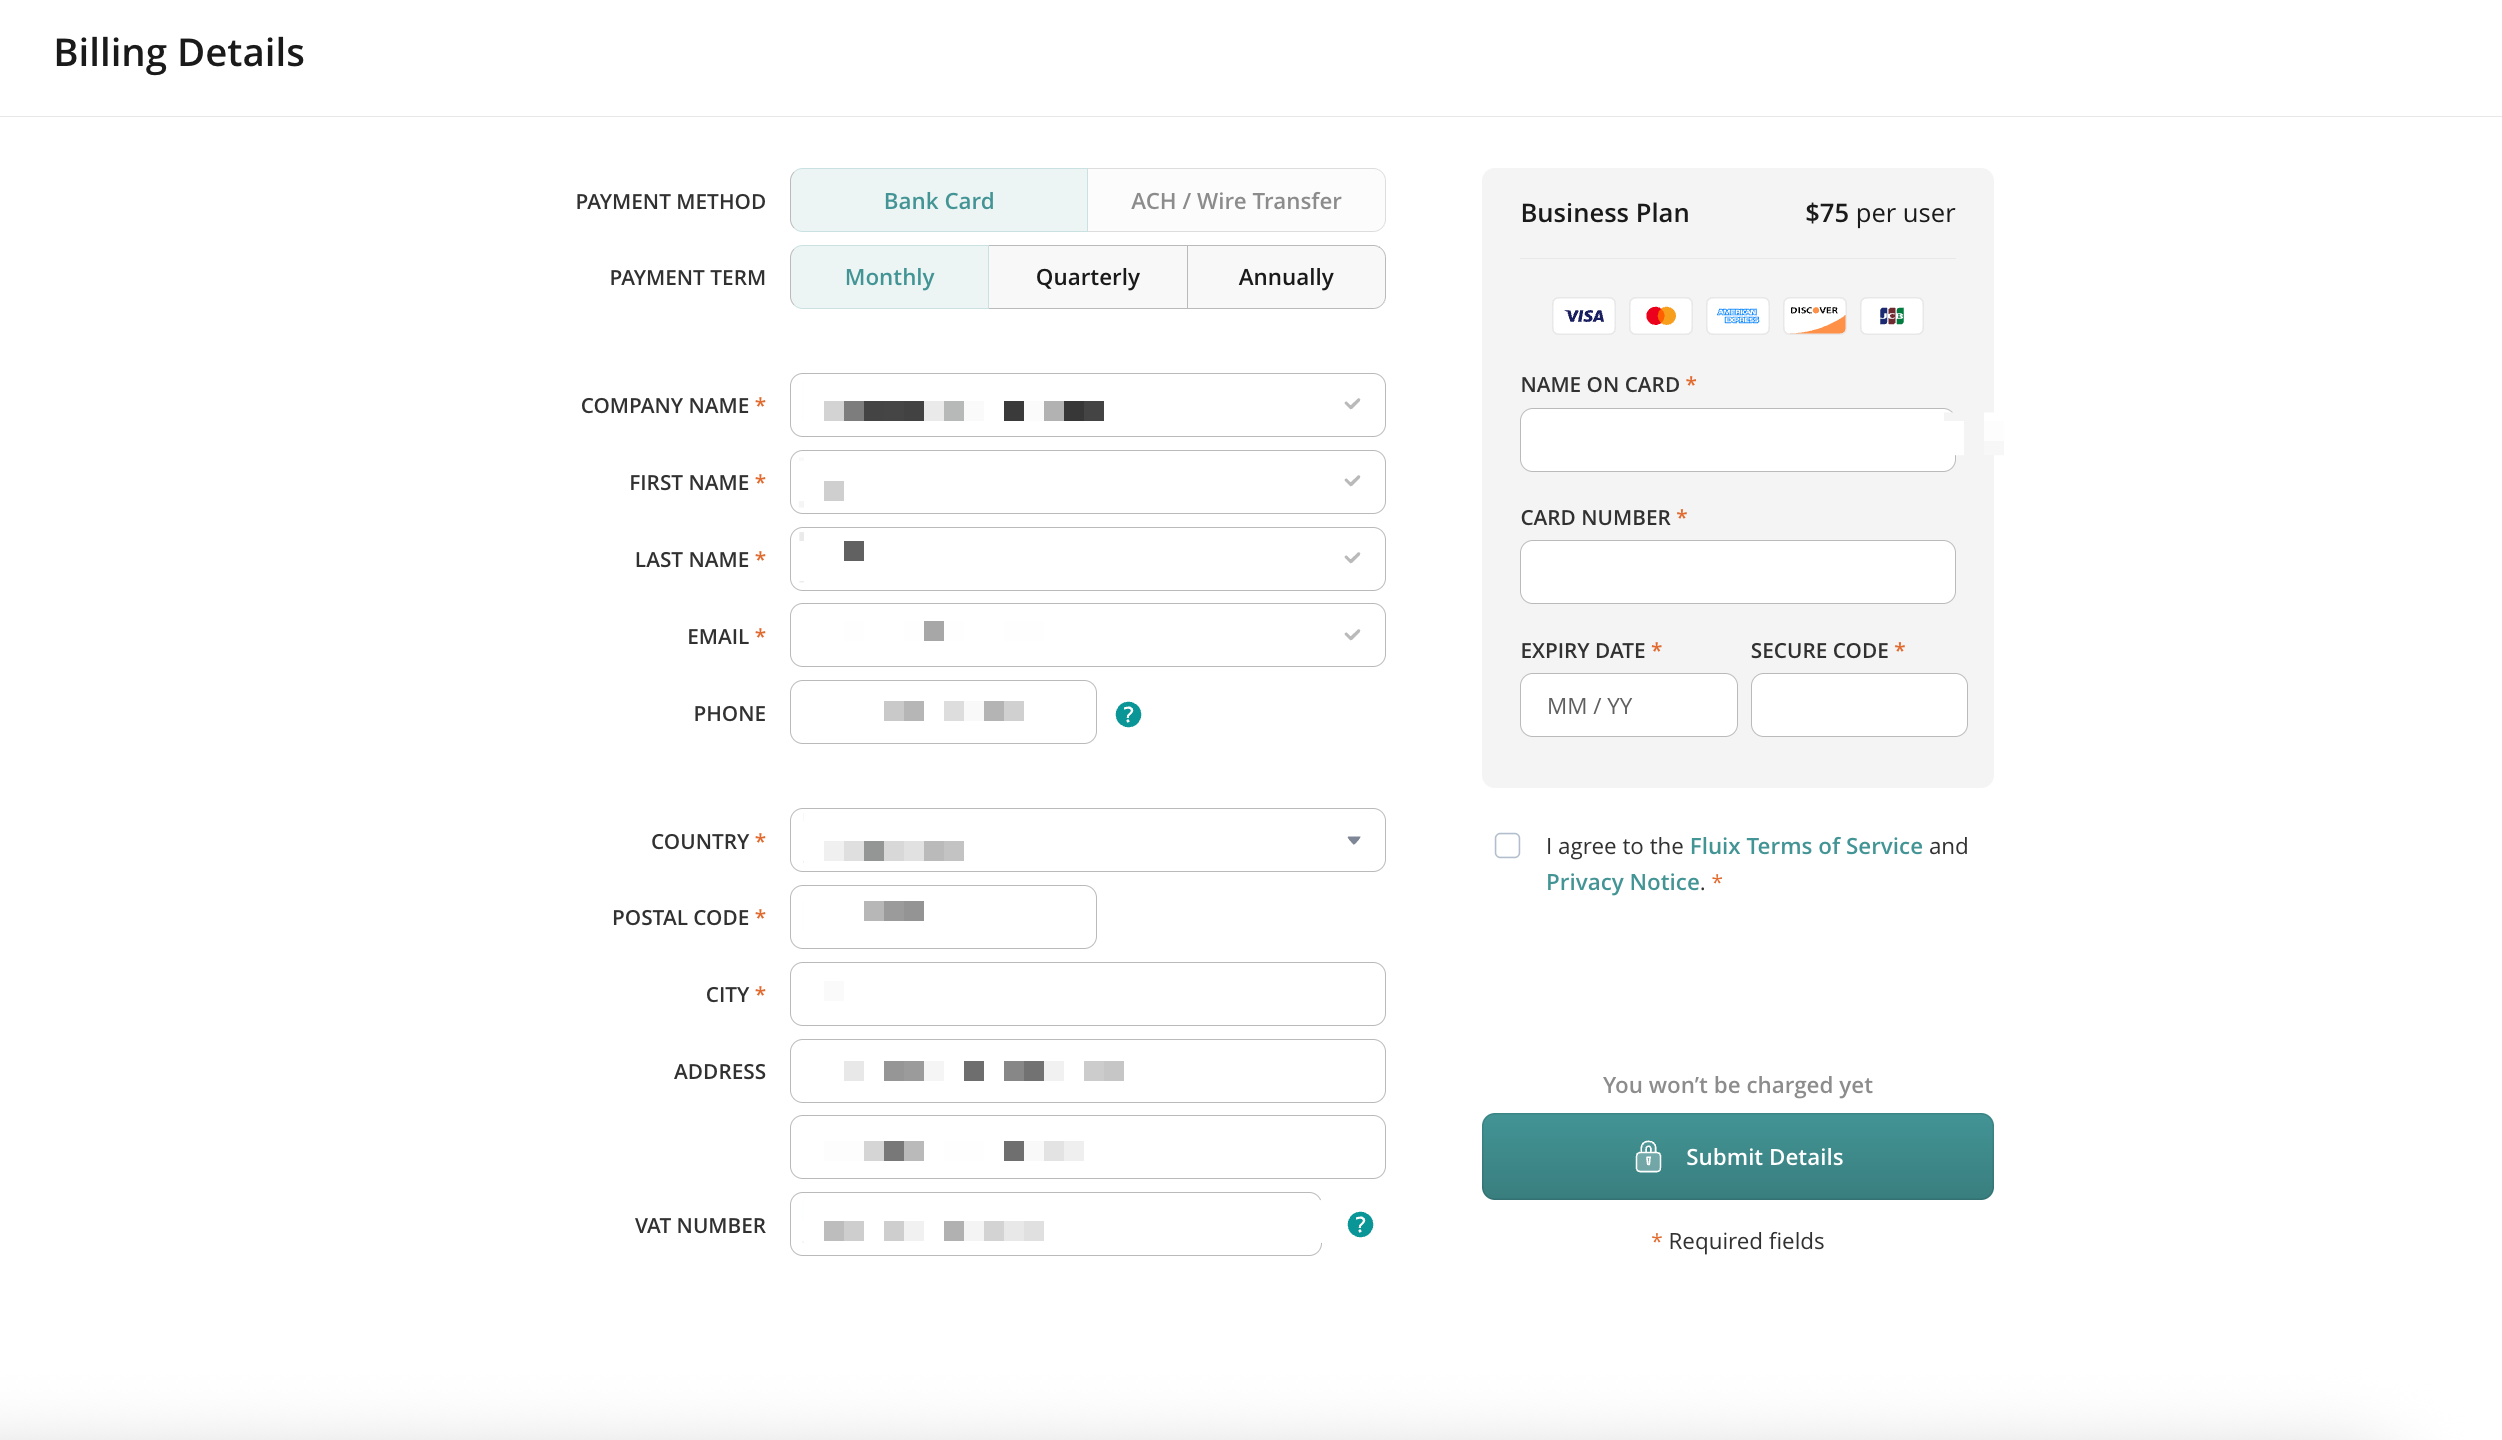Click the American Express logo
This screenshot has height=1440, width=2502.
tap(1737, 316)
